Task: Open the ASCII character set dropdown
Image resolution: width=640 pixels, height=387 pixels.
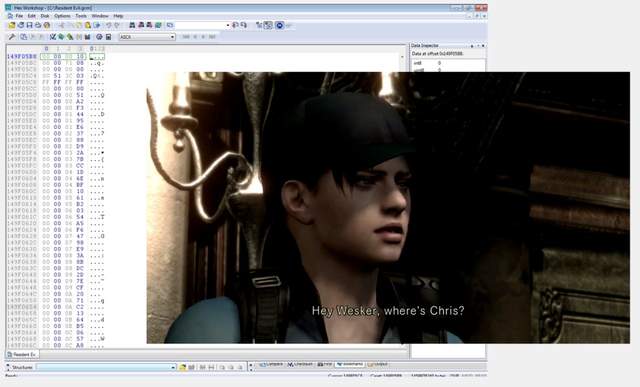Action: pyautogui.click(x=147, y=37)
